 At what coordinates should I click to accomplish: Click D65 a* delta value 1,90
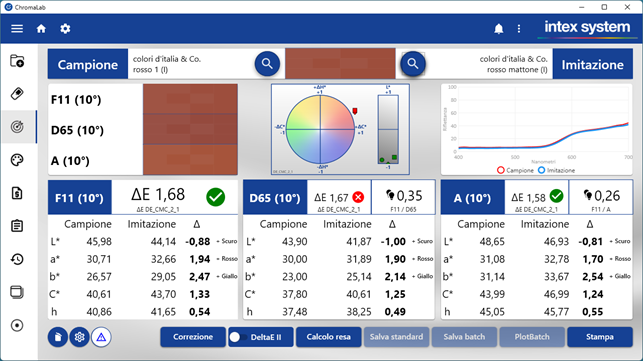pyautogui.click(x=395, y=259)
